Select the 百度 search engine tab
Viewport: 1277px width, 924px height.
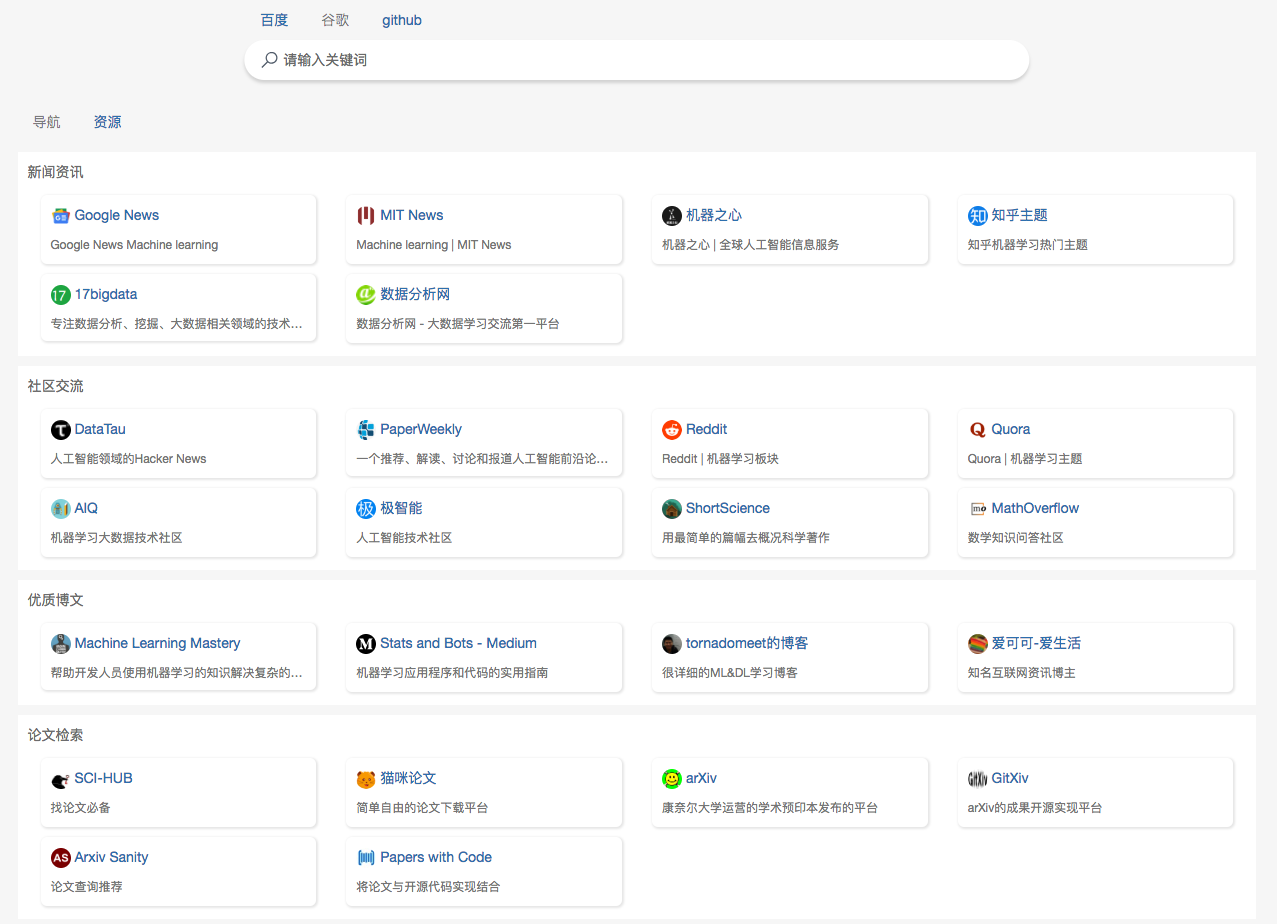pos(274,20)
